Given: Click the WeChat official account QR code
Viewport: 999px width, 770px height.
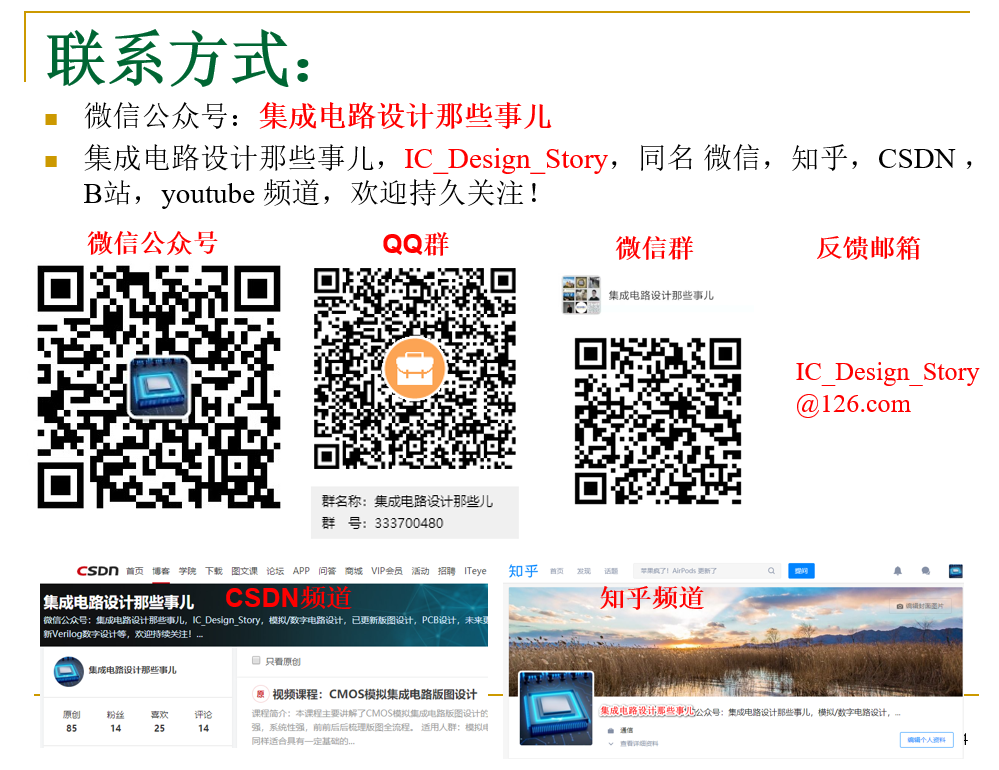Looking at the screenshot, I should (159, 387).
